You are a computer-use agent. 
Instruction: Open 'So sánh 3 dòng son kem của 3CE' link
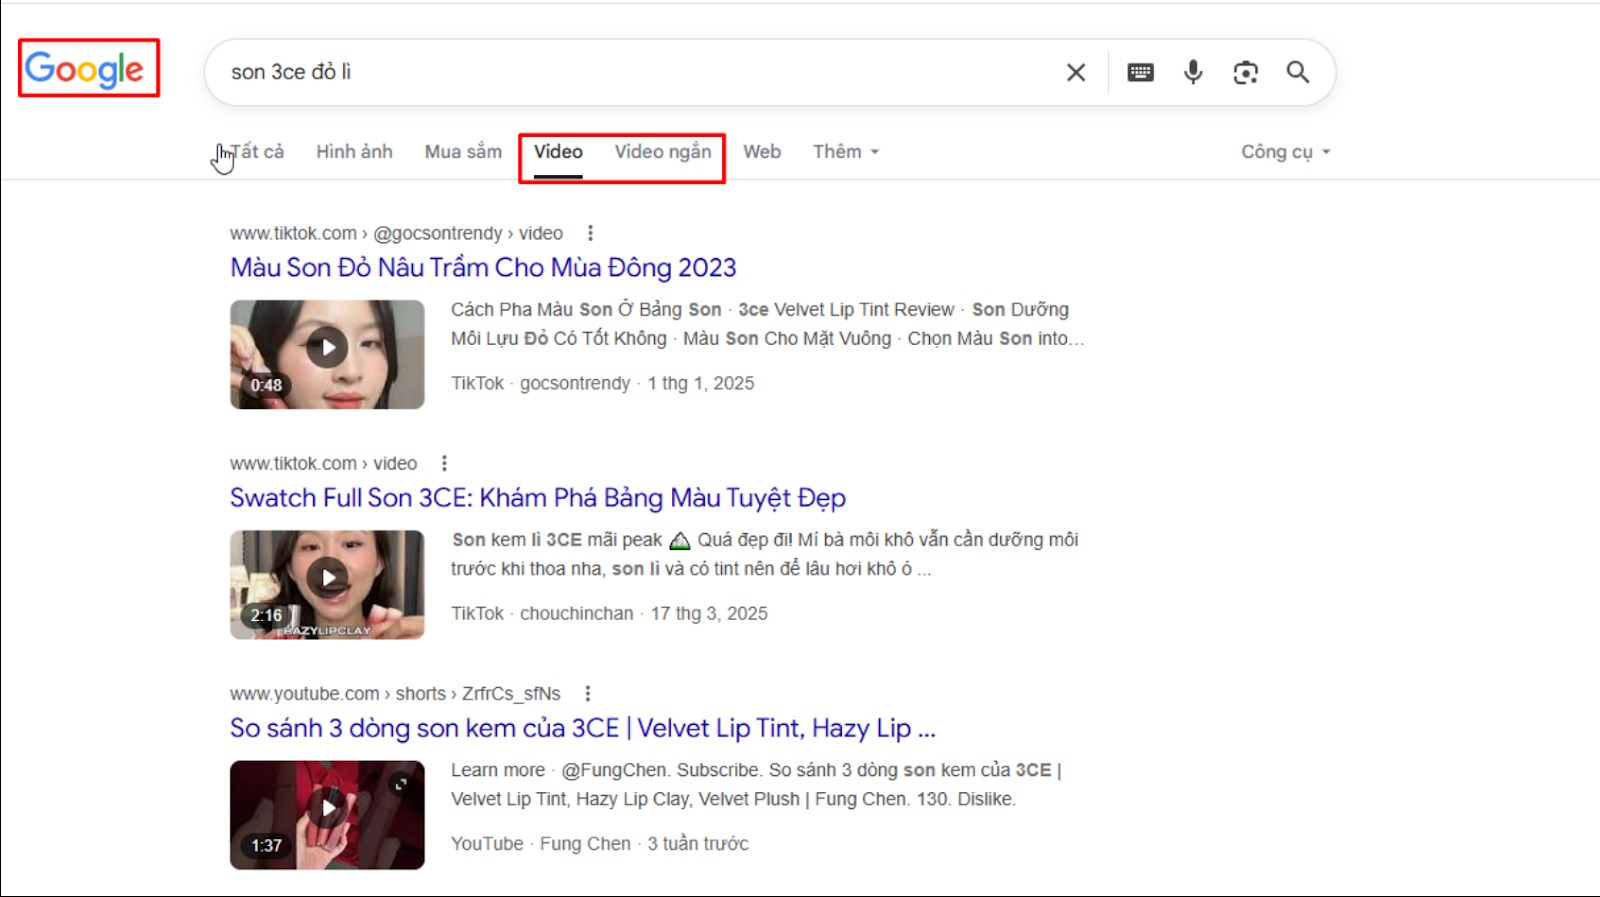point(583,728)
